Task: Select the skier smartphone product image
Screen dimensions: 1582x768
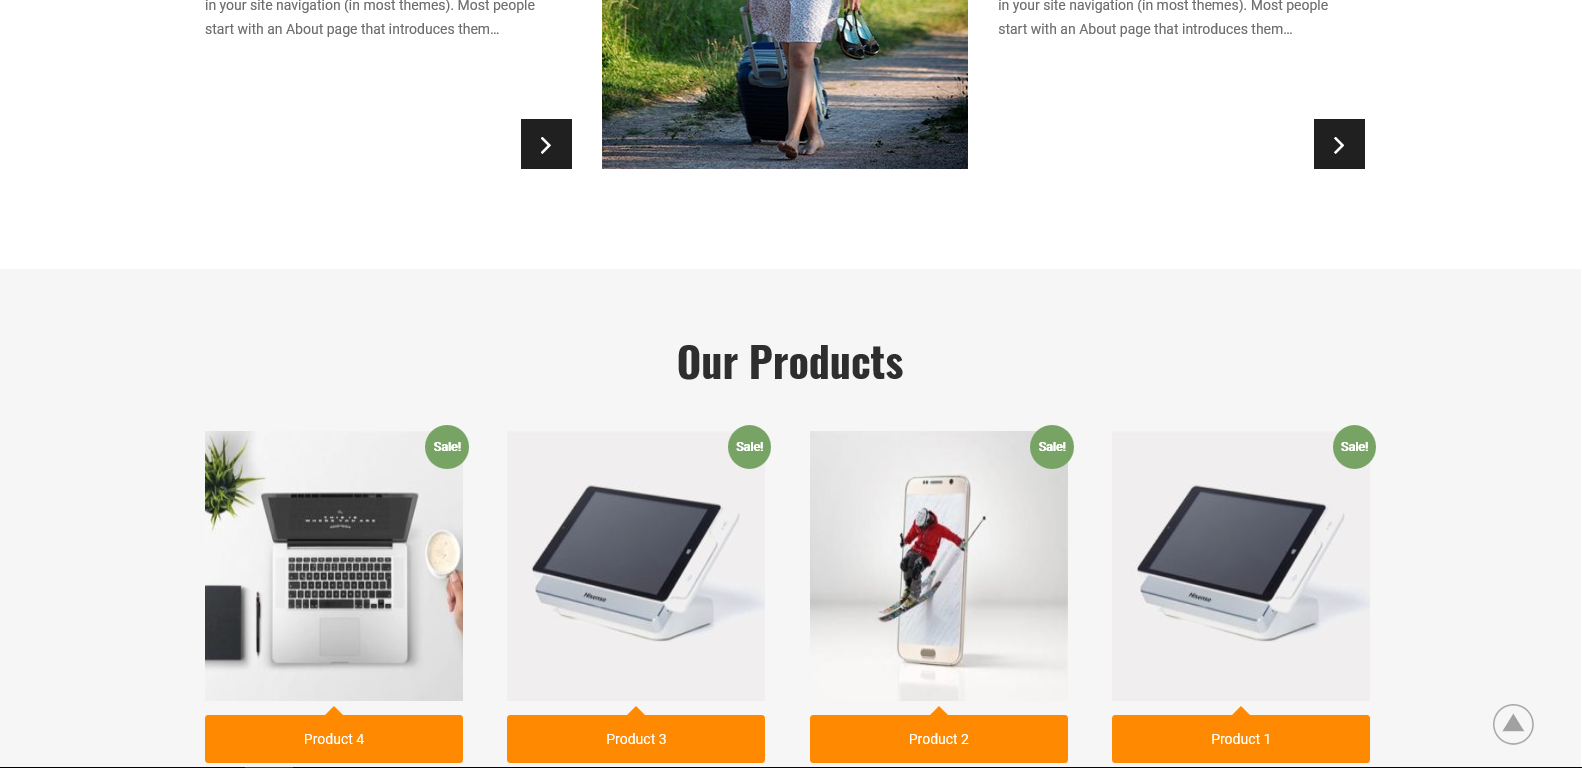Action: point(939,566)
